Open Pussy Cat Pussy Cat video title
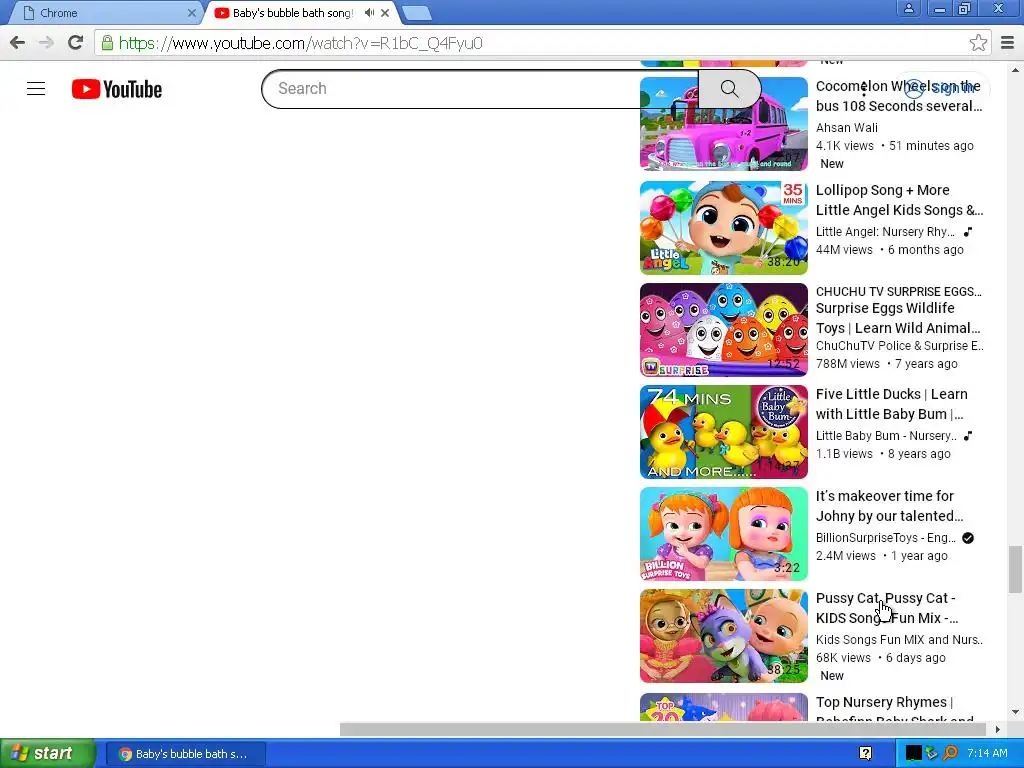1024x768 pixels. 887,608
